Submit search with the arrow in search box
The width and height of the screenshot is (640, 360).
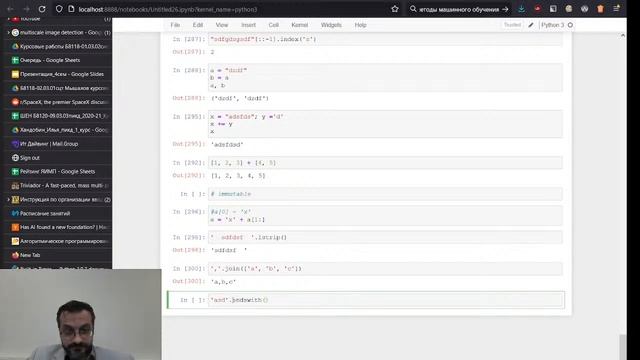point(505,9)
